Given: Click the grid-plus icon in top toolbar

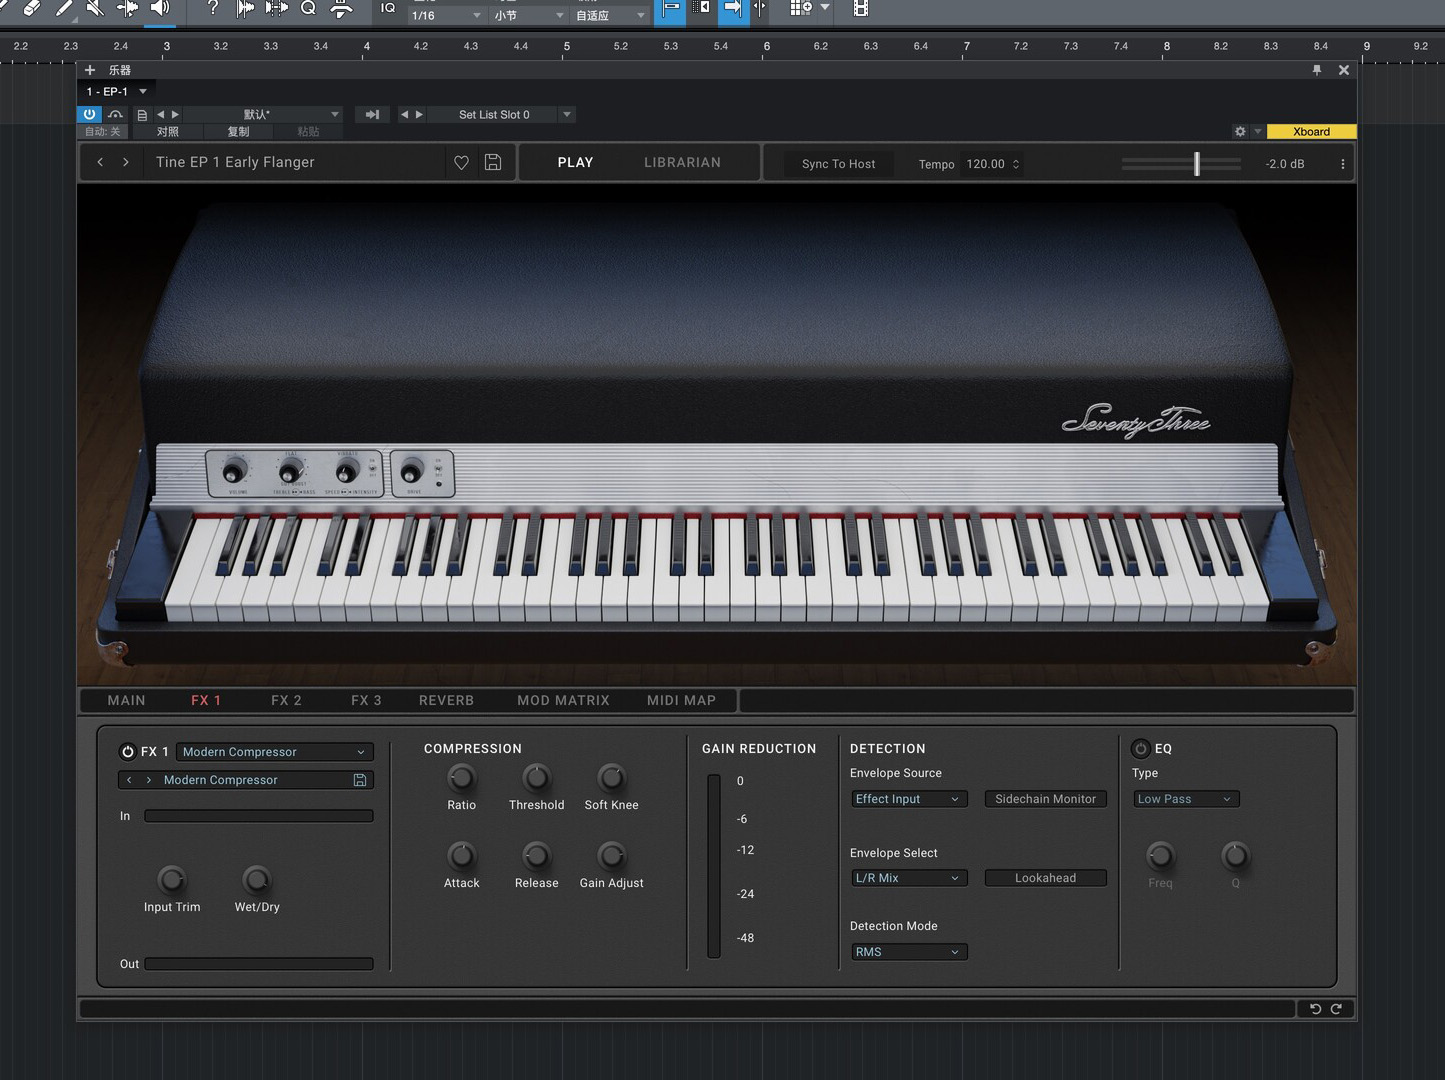Looking at the screenshot, I should [x=801, y=8].
